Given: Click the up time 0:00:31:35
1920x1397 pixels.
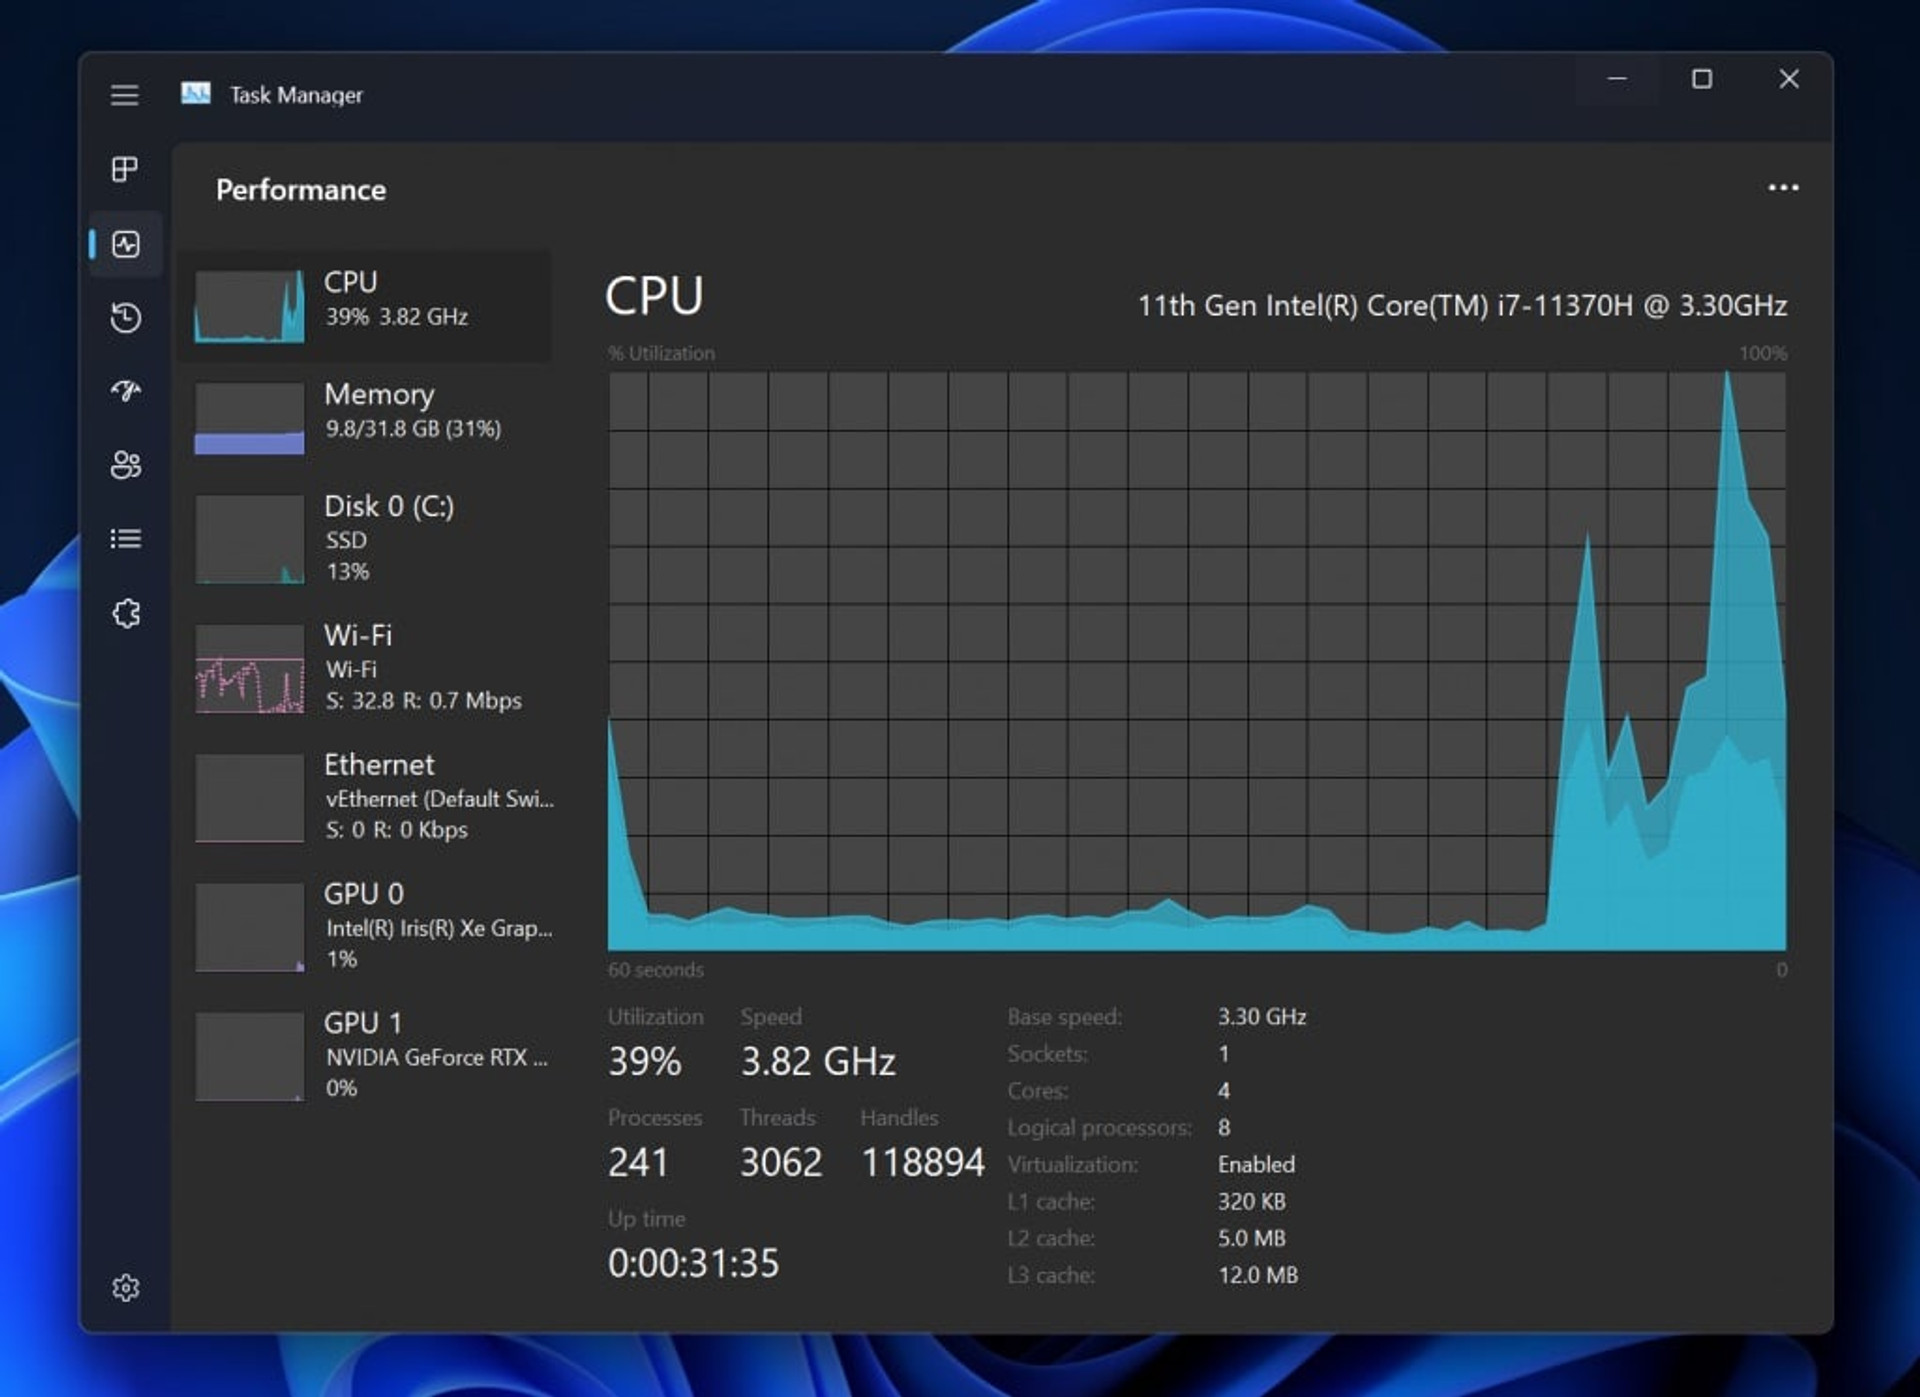Looking at the screenshot, I should 693,1263.
